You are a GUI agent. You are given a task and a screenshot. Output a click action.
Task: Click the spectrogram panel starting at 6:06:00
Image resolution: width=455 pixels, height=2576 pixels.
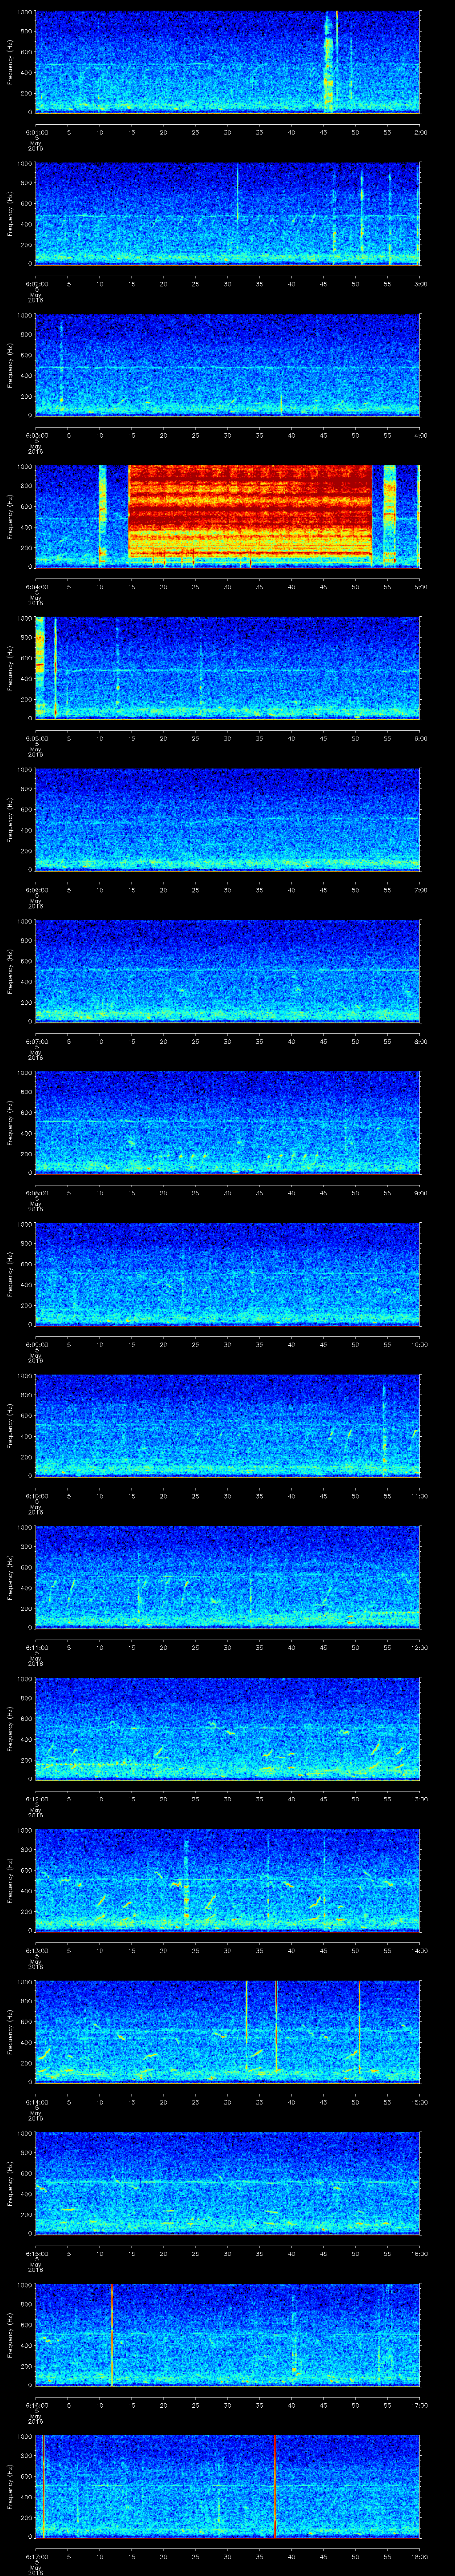pyautogui.click(x=228, y=819)
